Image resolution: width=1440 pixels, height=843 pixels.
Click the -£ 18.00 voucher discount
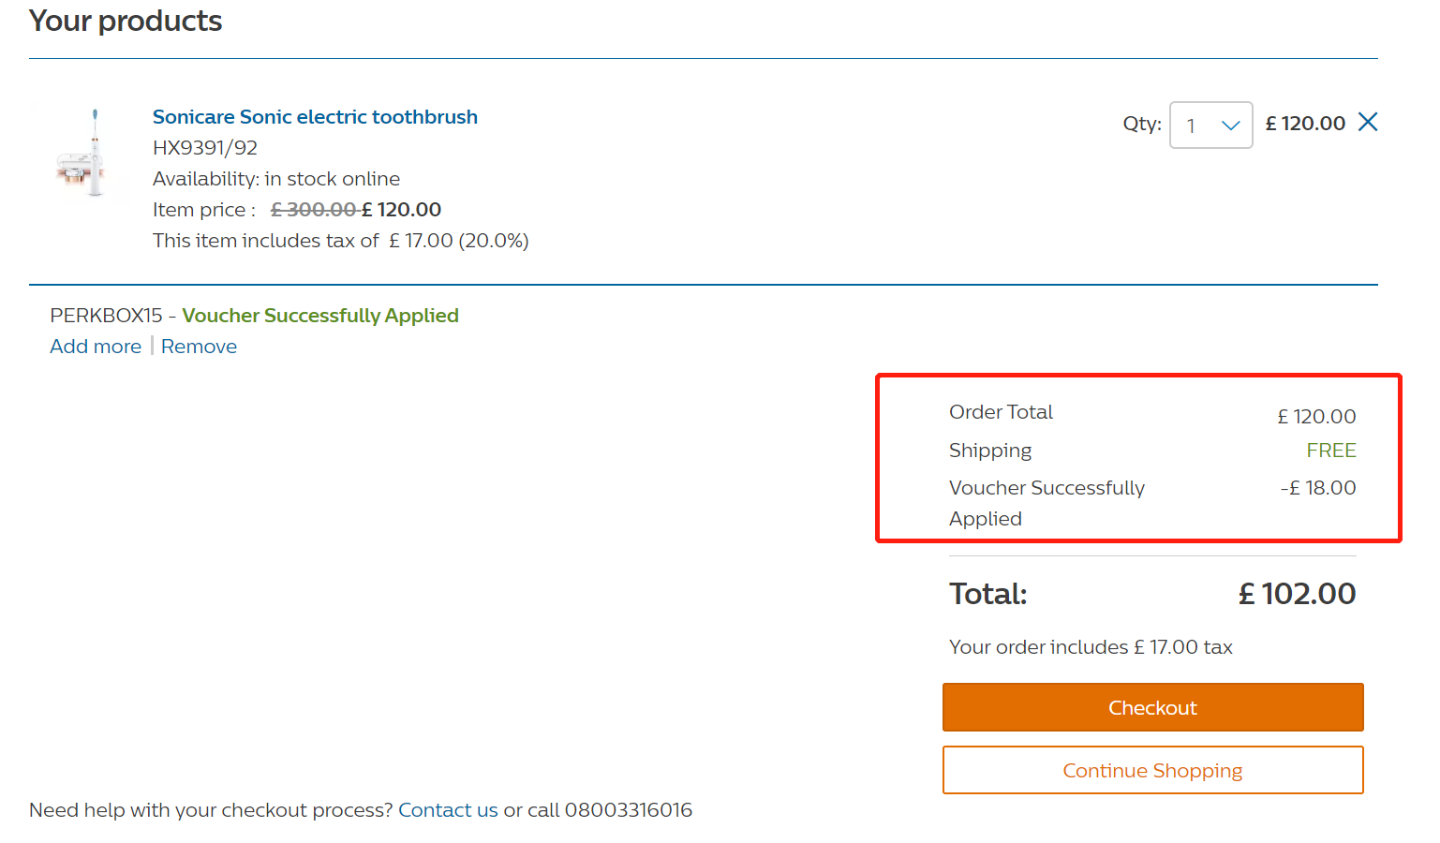coord(1318,488)
